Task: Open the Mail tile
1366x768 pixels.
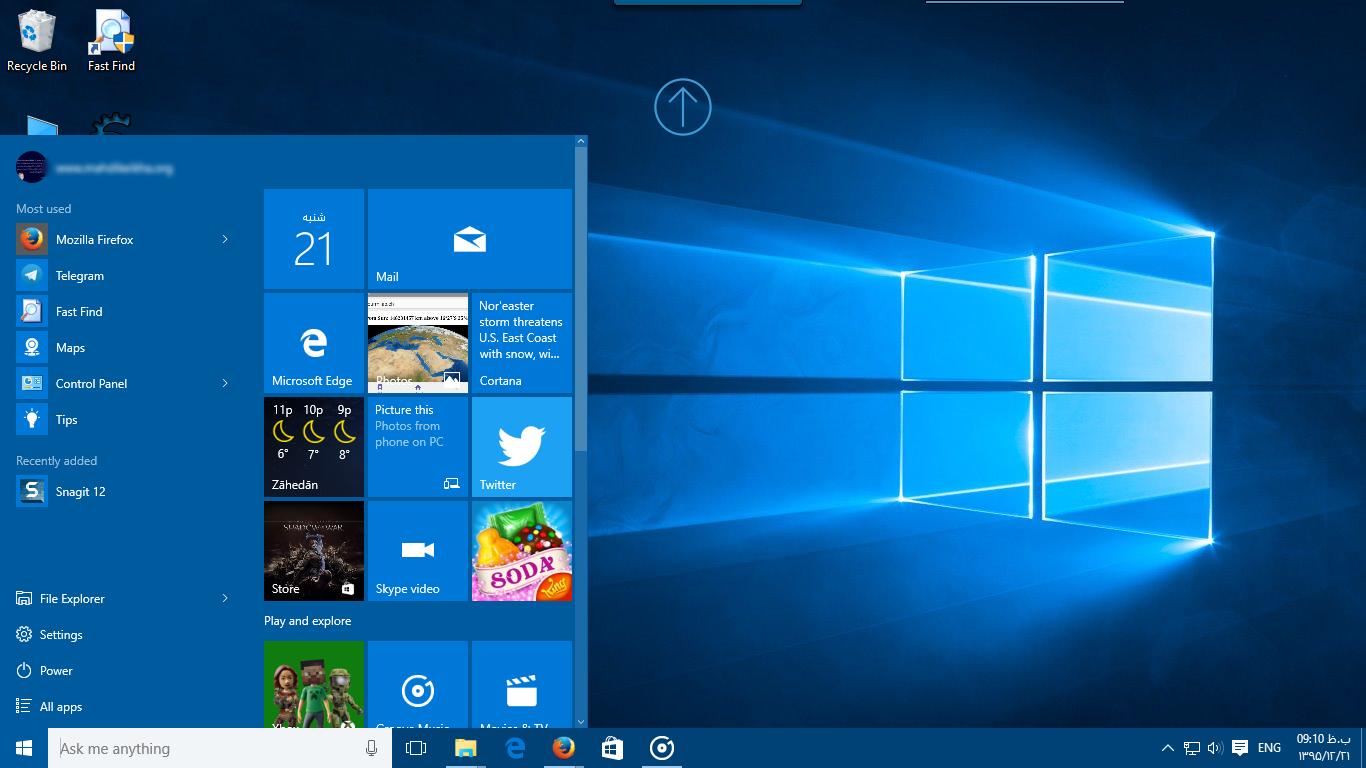Action: 470,239
